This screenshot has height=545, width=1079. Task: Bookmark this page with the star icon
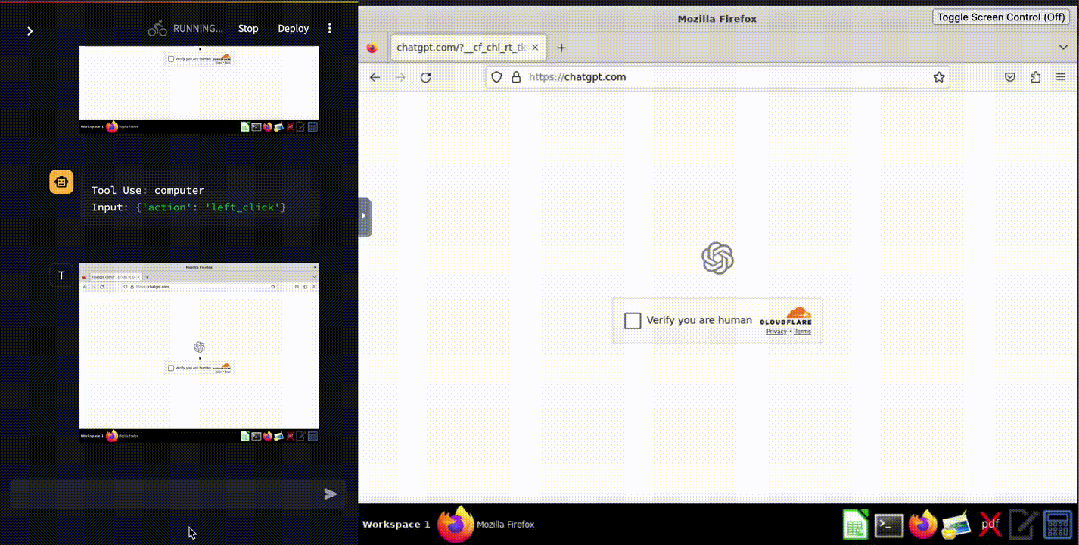(x=939, y=77)
